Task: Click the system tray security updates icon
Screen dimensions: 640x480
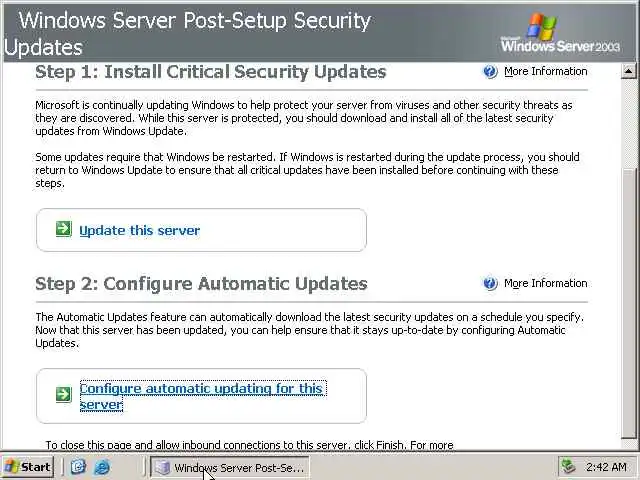Action: click(568, 467)
